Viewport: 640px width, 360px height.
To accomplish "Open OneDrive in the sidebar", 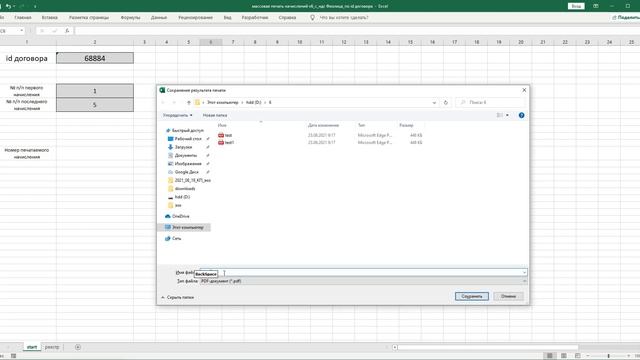I will (177, 216).
